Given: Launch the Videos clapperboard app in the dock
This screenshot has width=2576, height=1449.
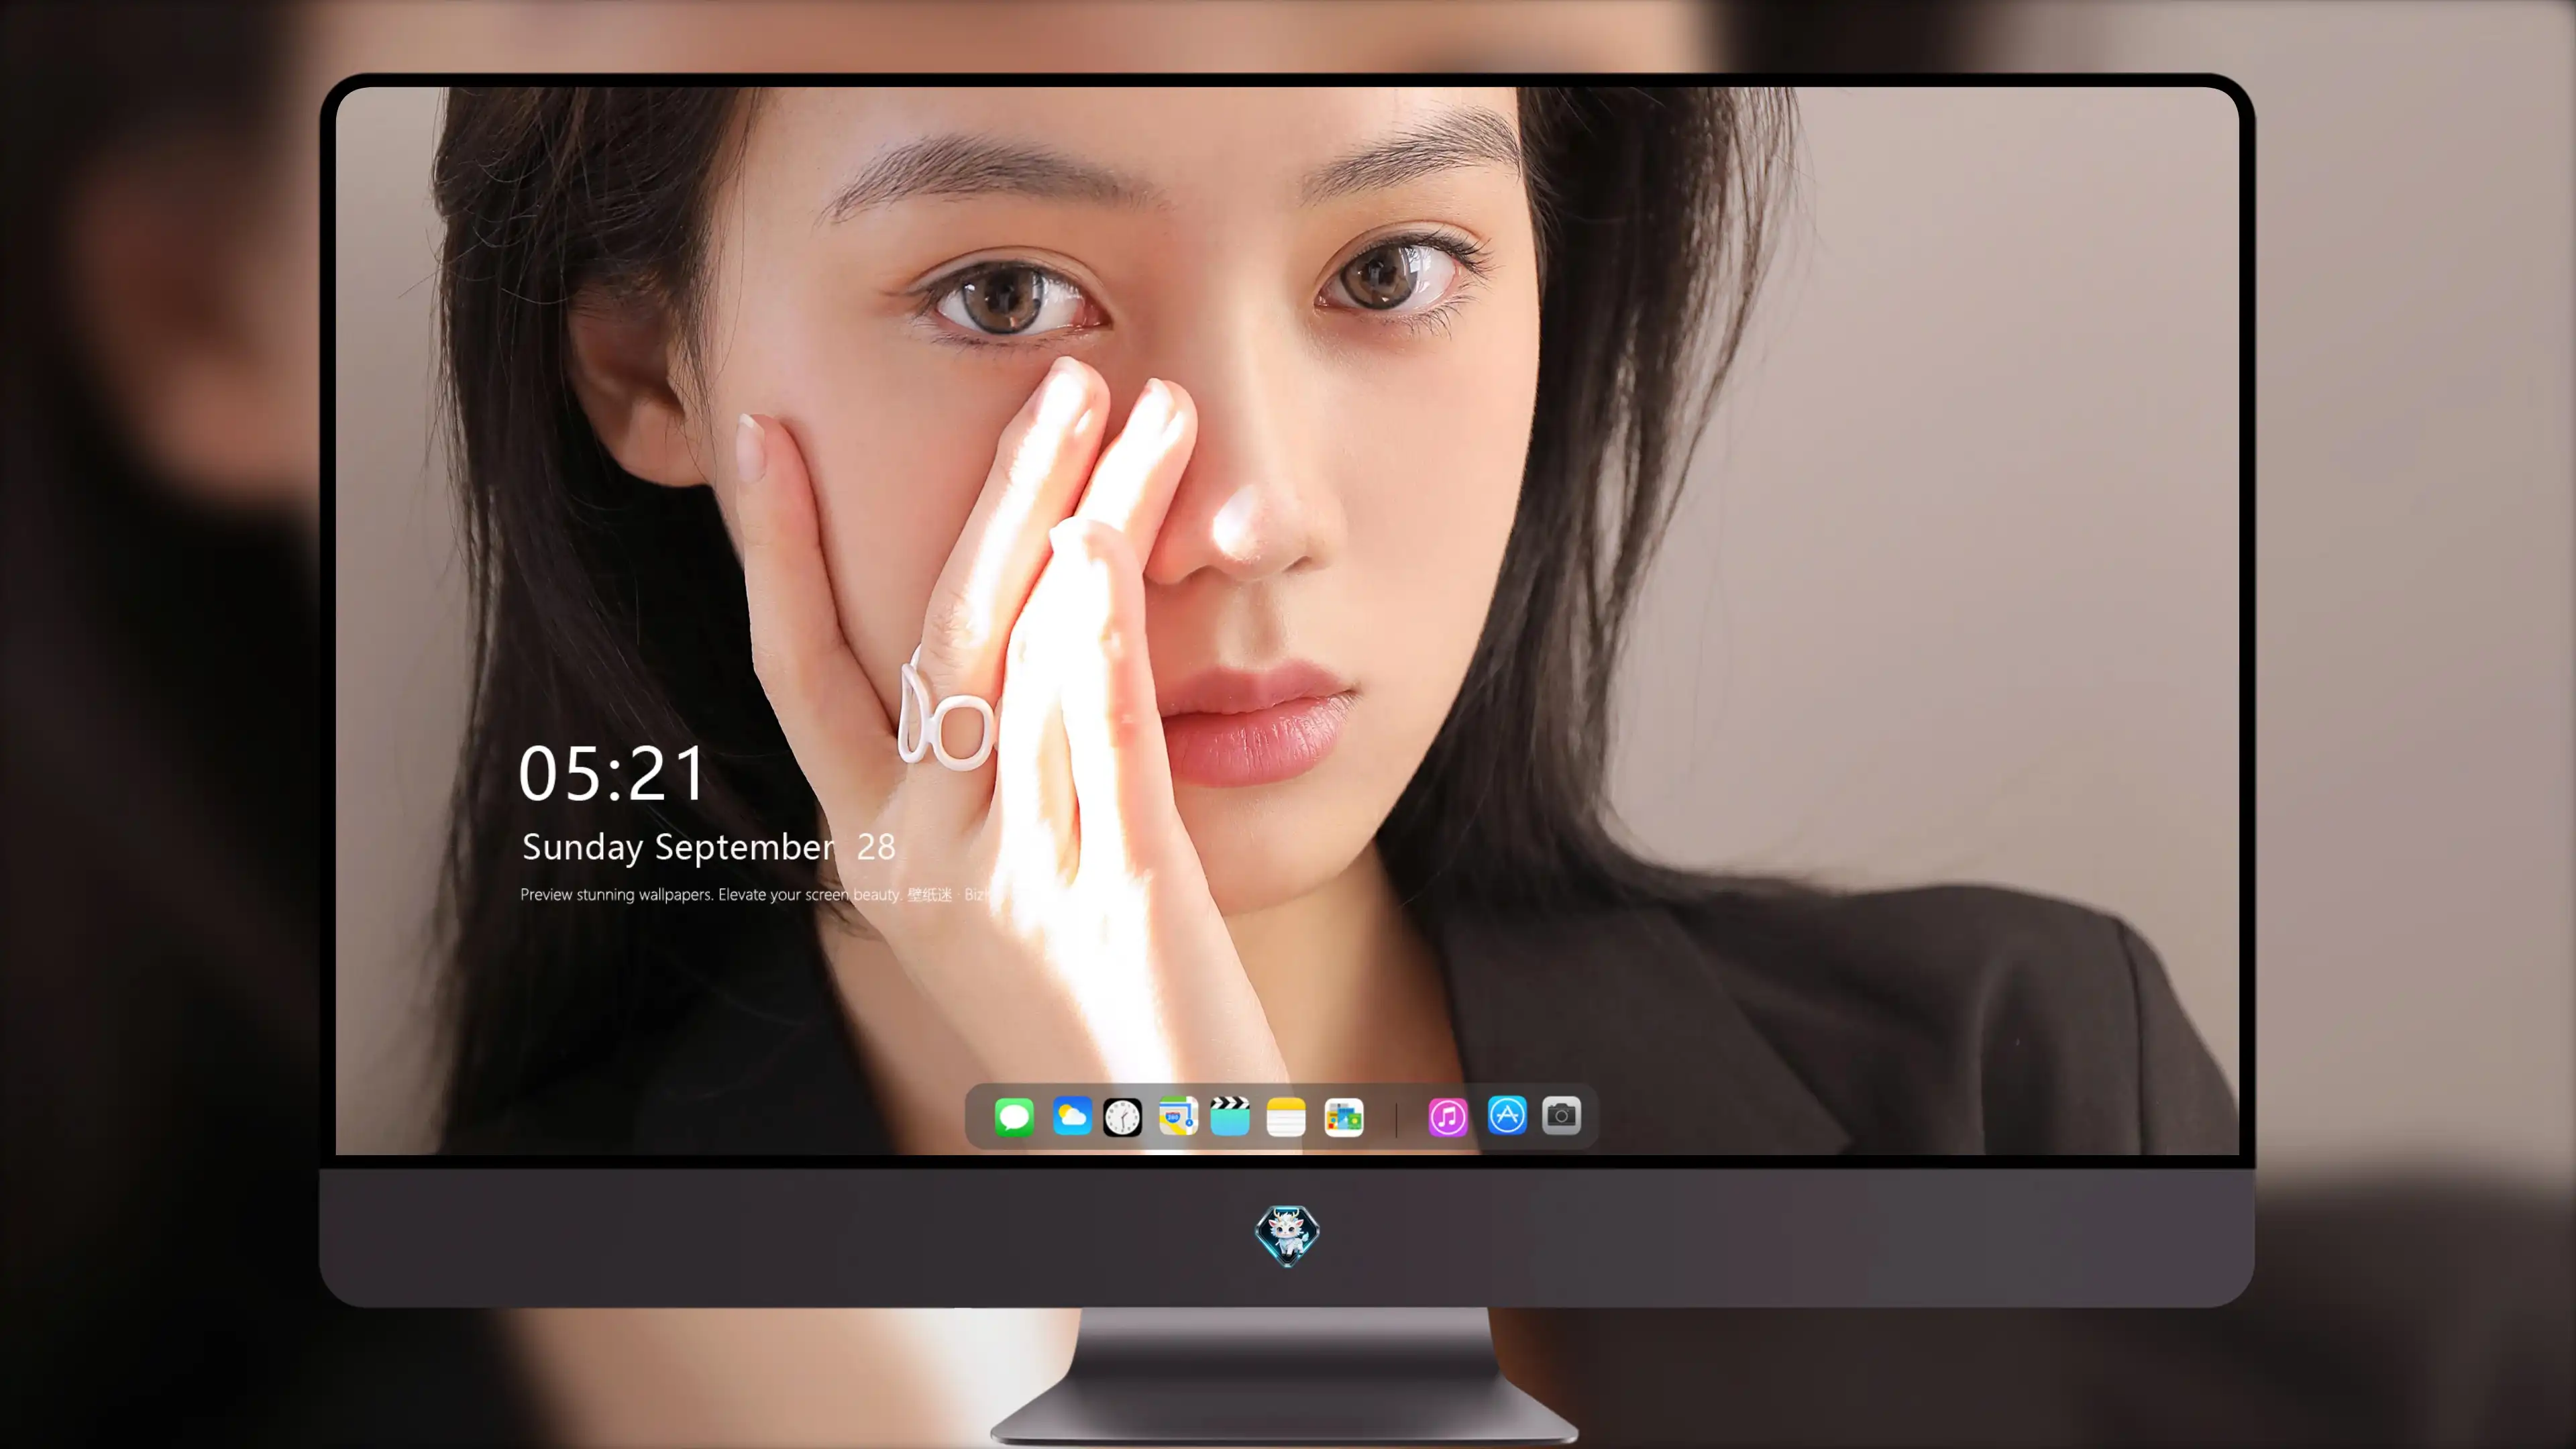Looking at the screenshot, I should (1230, 1116).
